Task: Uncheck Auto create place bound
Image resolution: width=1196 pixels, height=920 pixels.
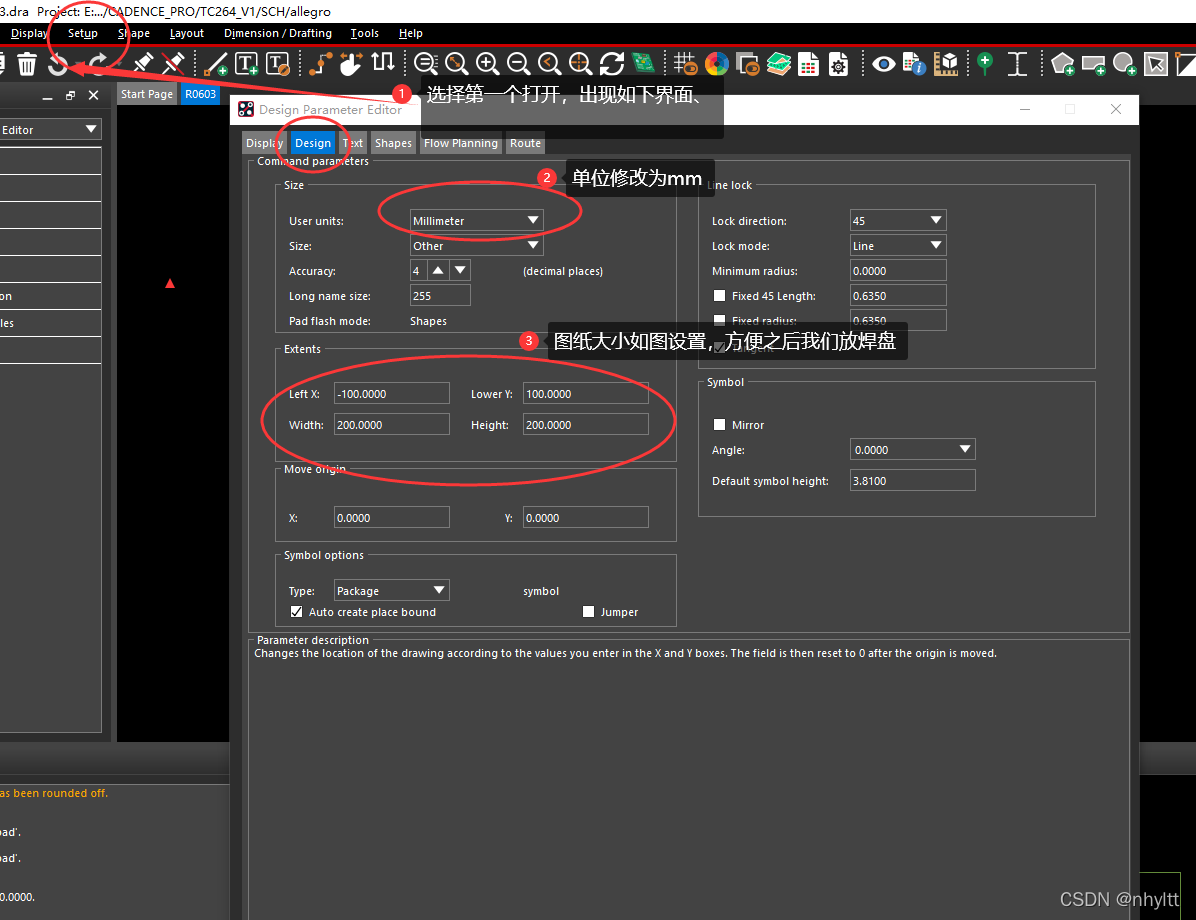Action: pyautogui.click(x=296, y=612)
